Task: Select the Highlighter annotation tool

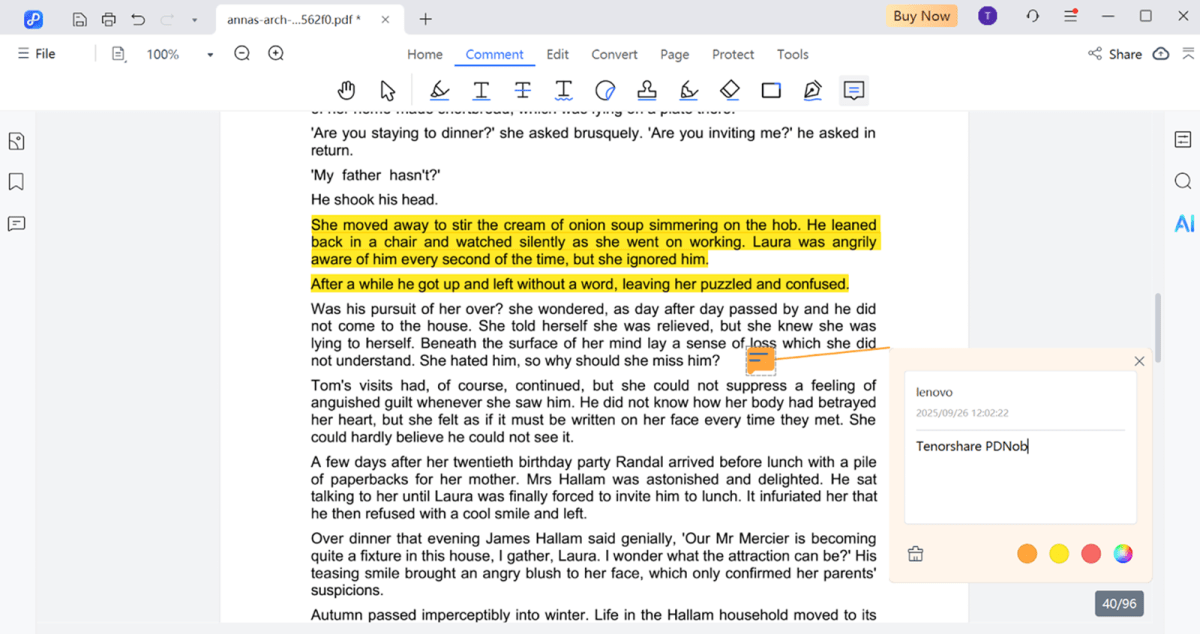Action: [x=440, y=90]
